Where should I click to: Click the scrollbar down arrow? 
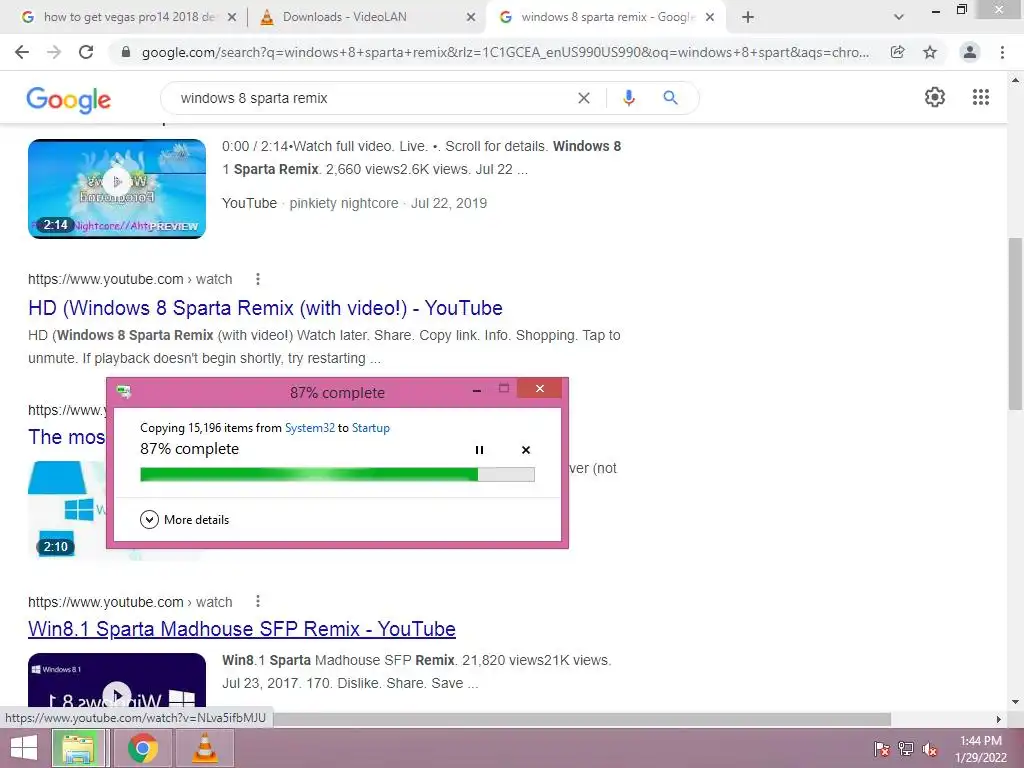click(x=1015, y=702)
